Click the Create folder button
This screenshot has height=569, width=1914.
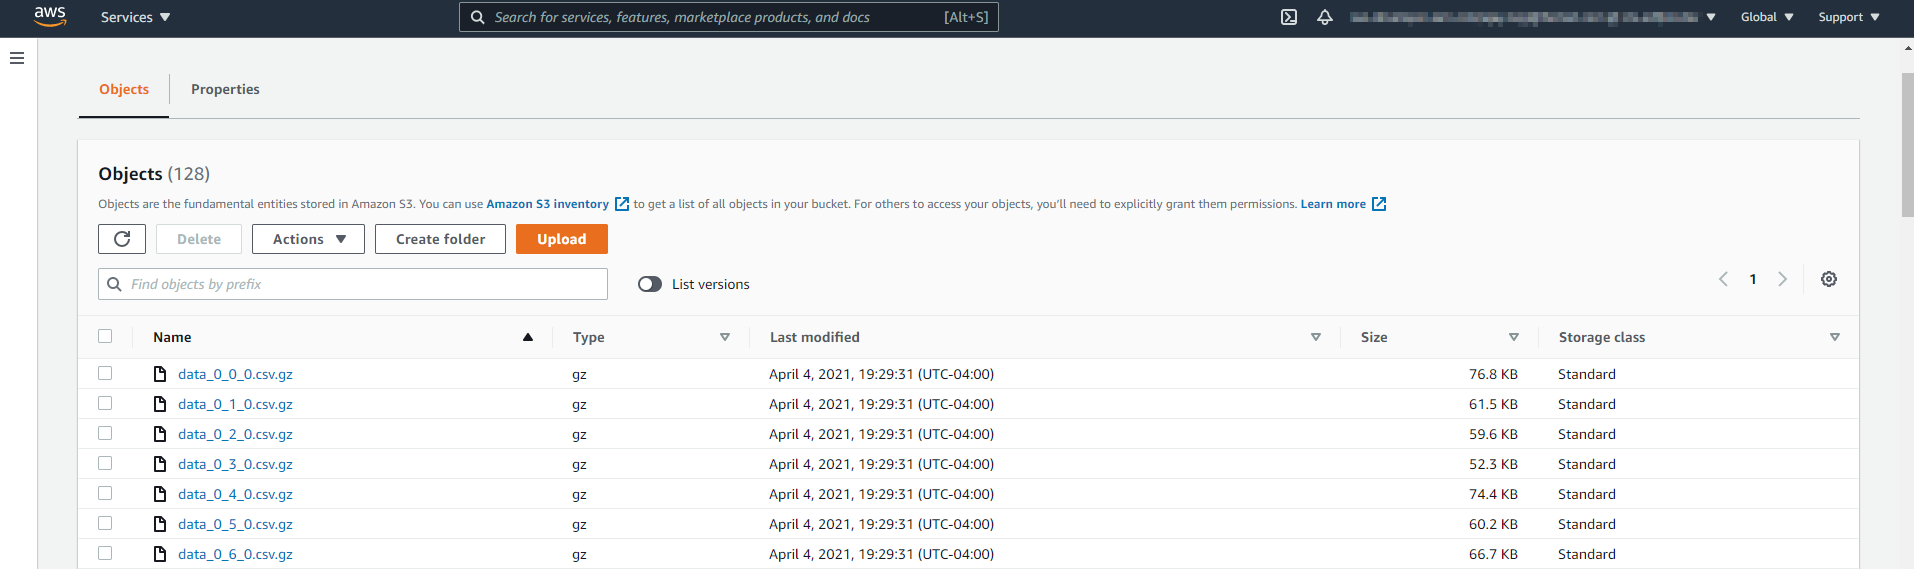440,239
